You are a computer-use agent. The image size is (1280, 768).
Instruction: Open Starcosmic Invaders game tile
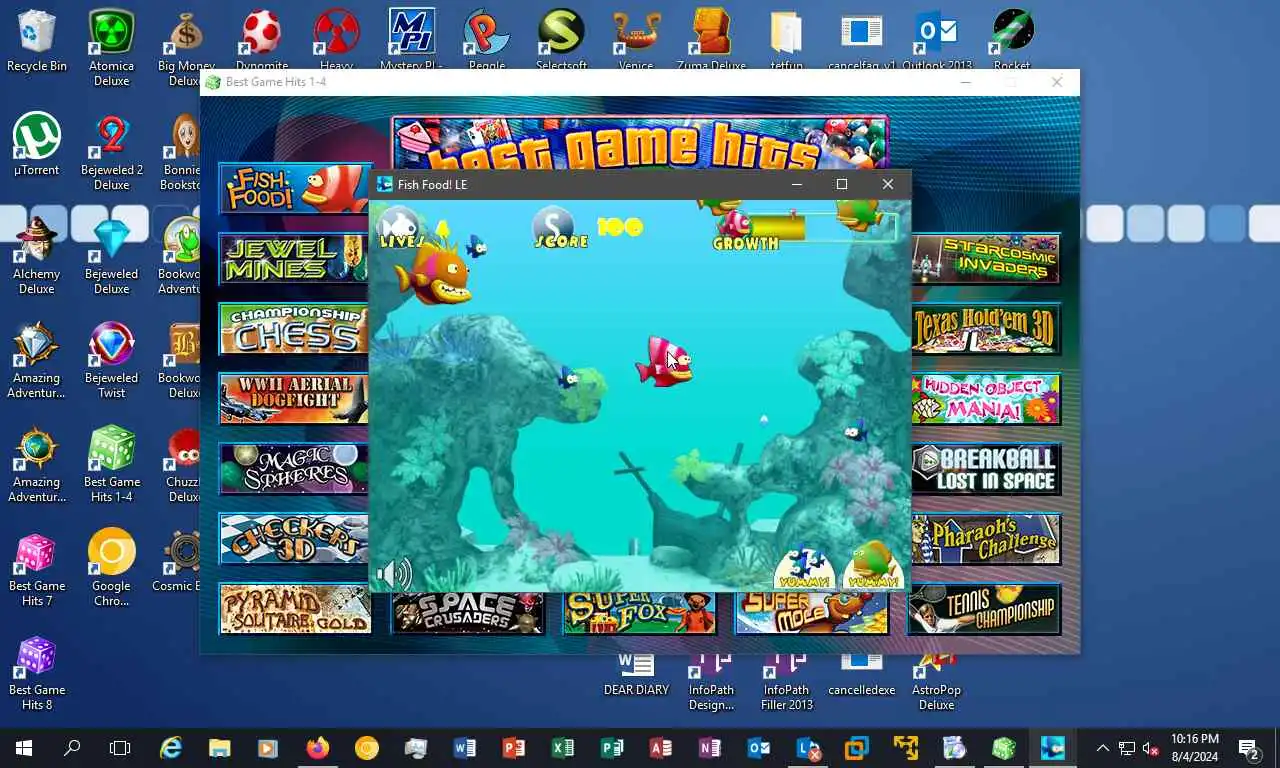tap(986, 259)
